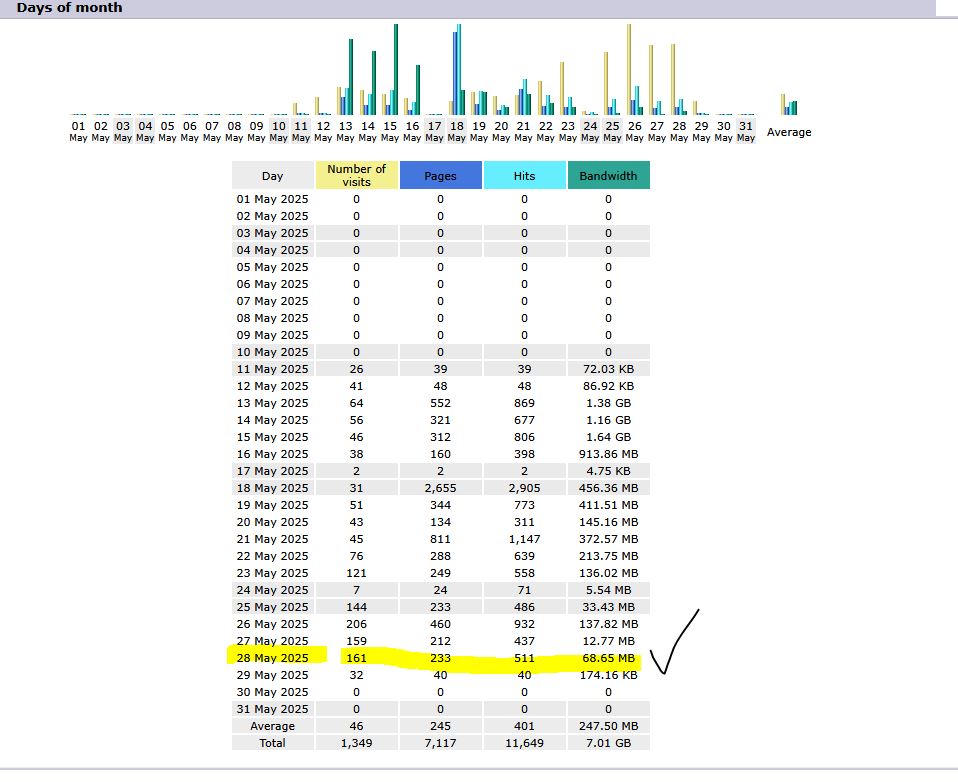Click the 811 pages value
The width and height of the screenshot is (958, 782).
click(441, 539)
